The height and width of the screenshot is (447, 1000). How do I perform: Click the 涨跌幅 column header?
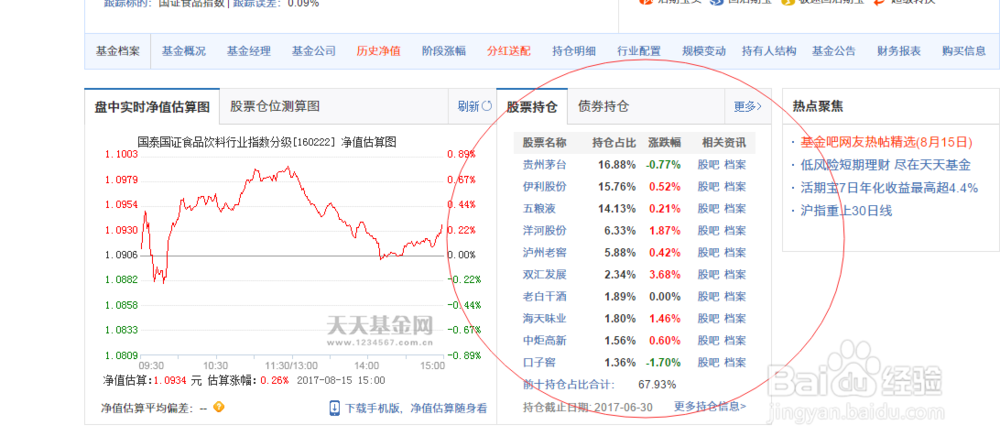(x=665, y=142)
